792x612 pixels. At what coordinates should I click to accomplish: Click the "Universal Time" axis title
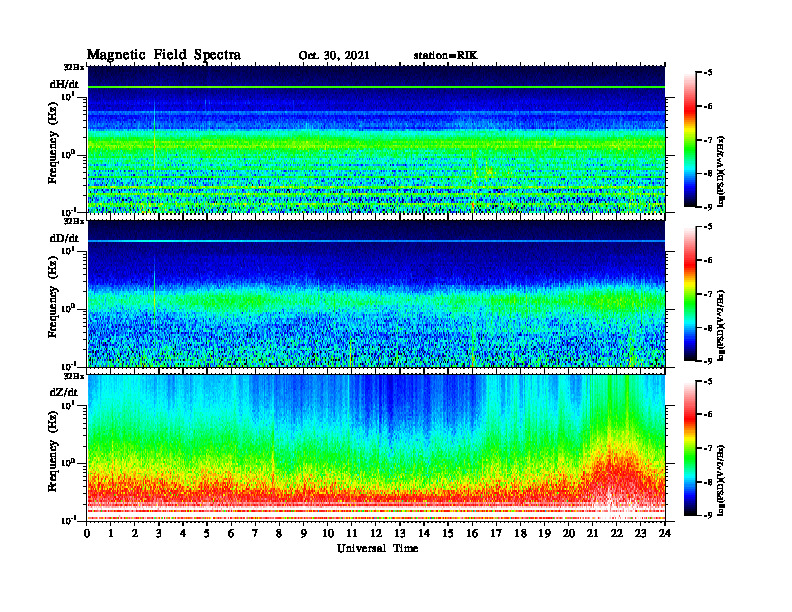coord(377,548)
